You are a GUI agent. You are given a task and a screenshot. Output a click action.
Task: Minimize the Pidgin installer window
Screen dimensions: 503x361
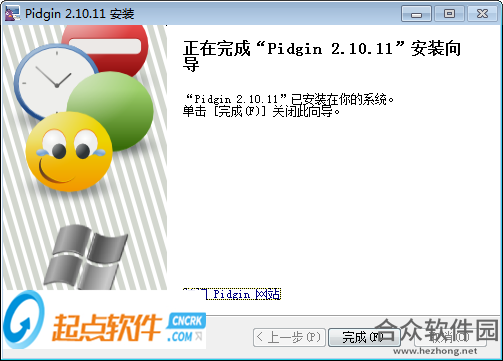(x=416, y=14)
